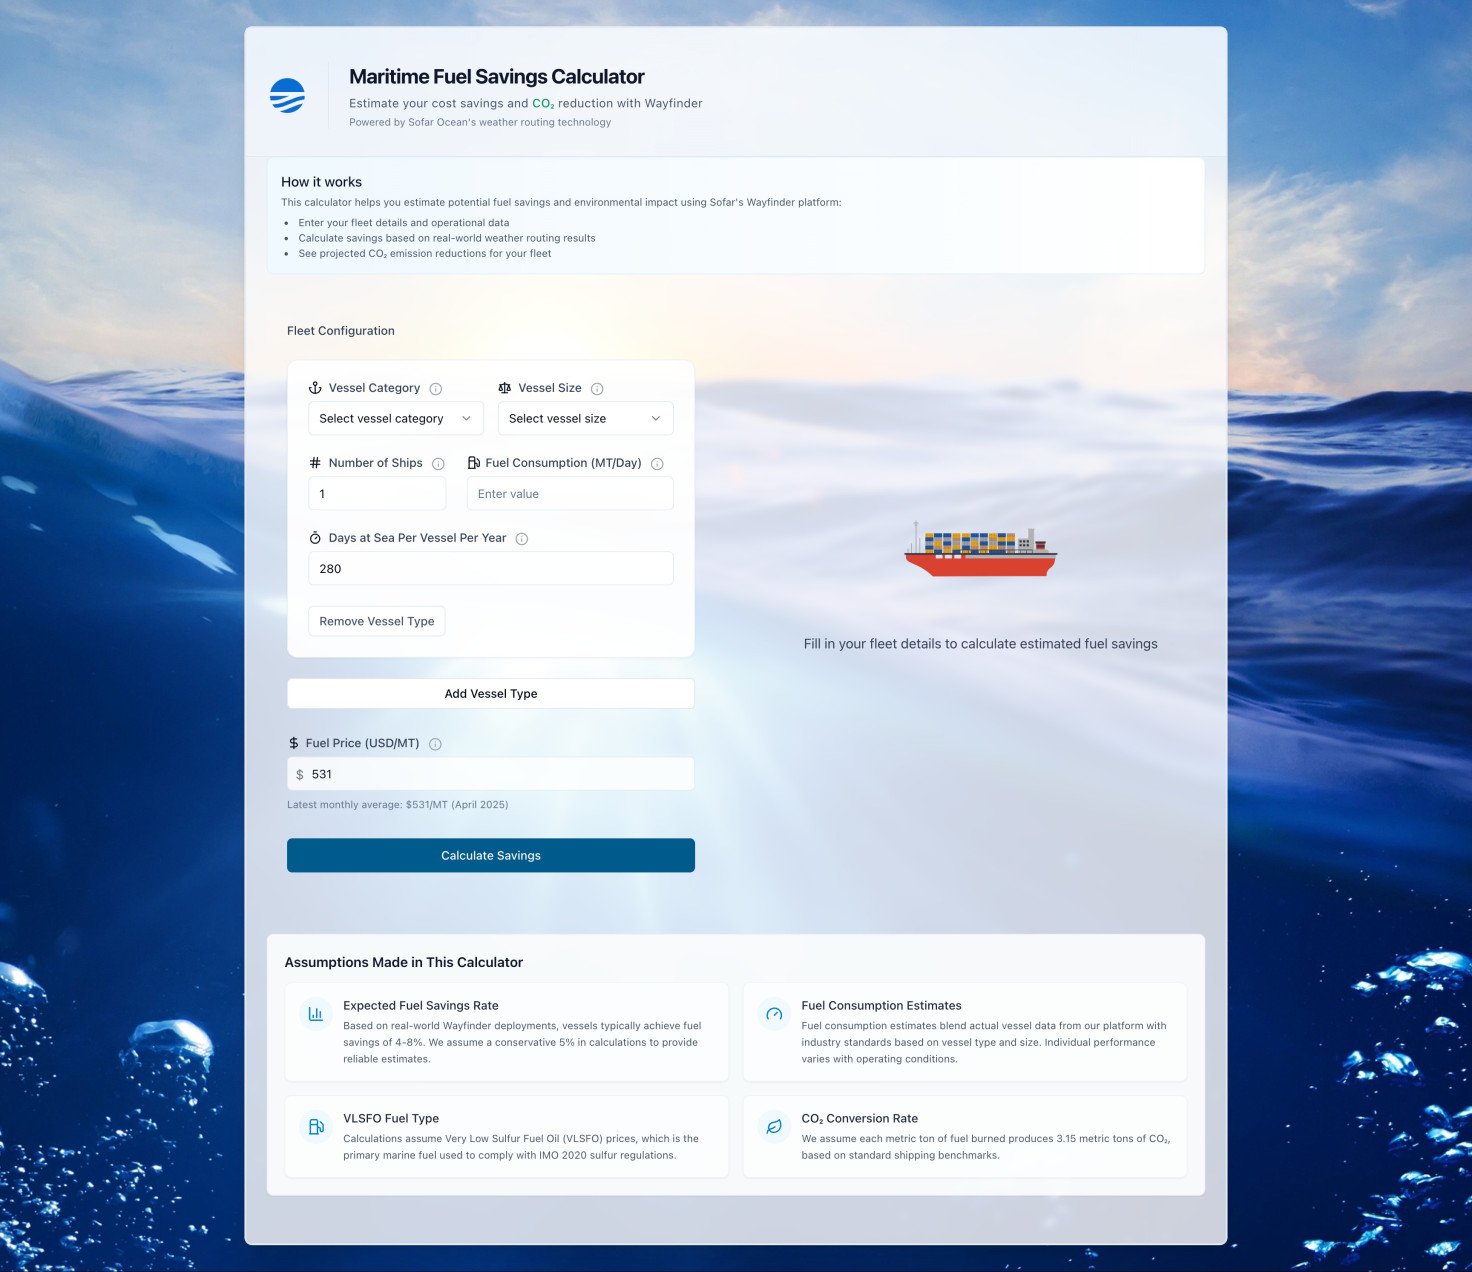The image size is (1472, 1272).
Task: Open the Fuel Consumption info tooltip icon
Action: click(x=657, y=464)
